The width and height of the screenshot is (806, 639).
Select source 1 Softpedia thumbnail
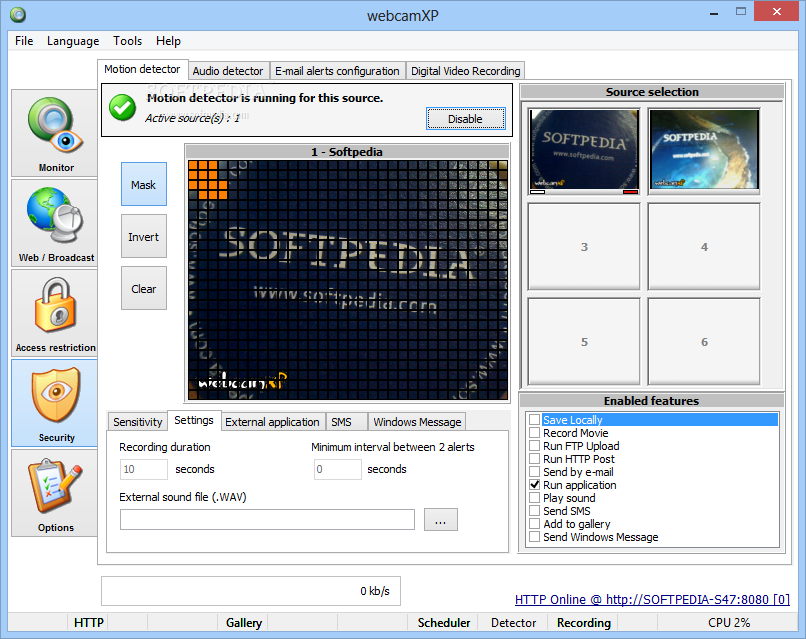tap(584, 151)
